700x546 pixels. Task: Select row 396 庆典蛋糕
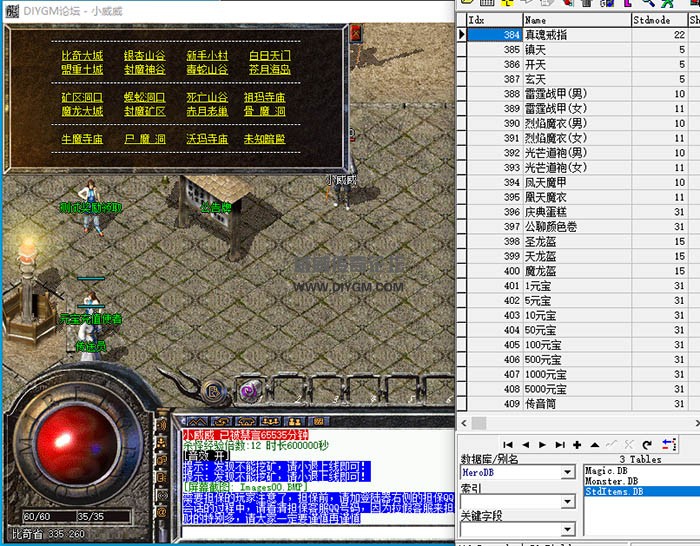click(x=579, y=212)
